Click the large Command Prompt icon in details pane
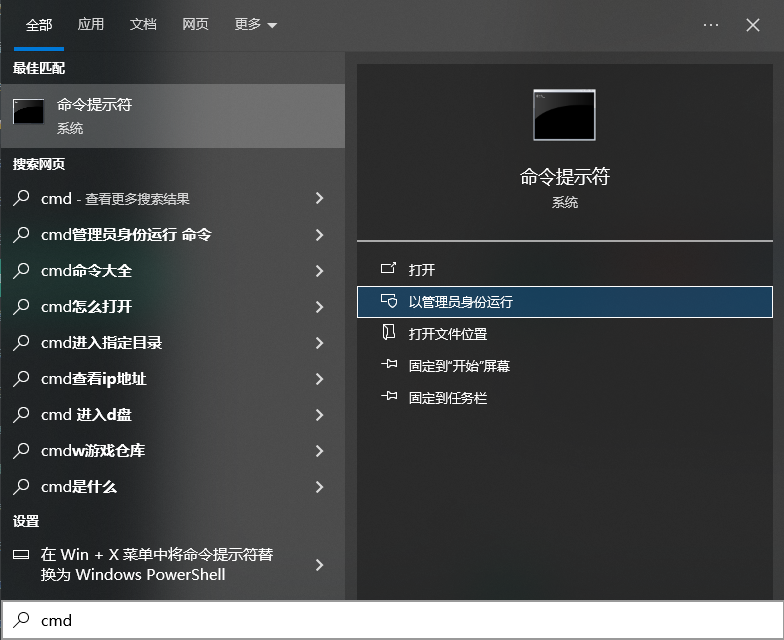784x640 pixels. 564,115
